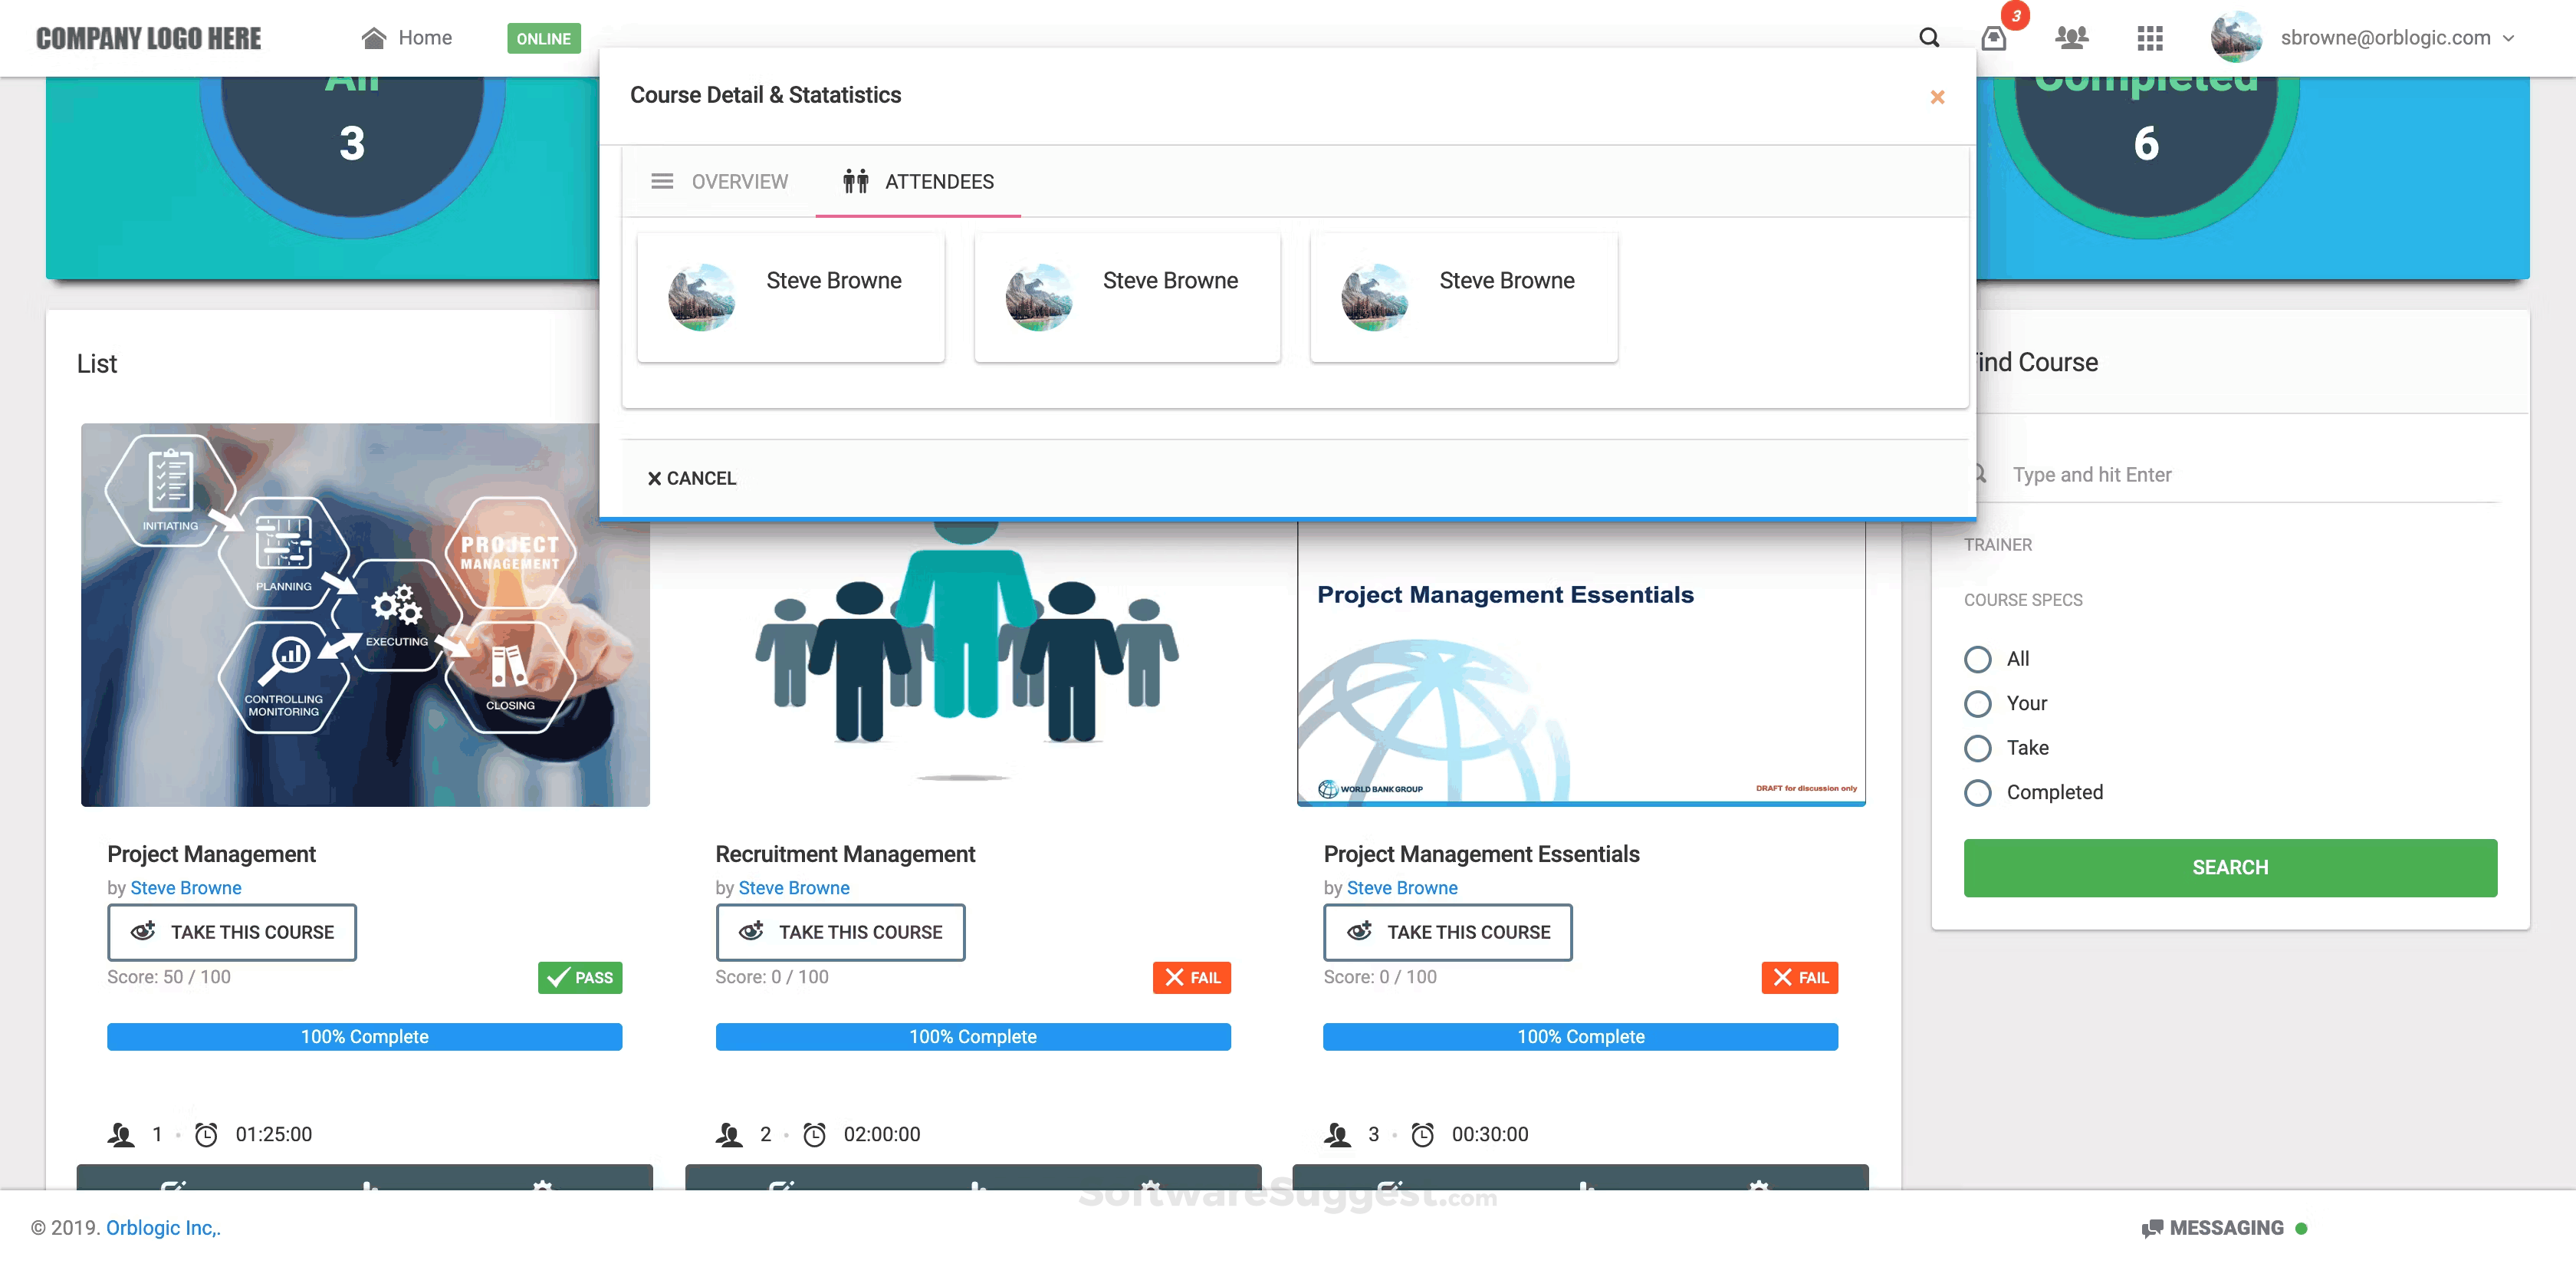
Task: Switch to the Attendees tab
Action: pos(918,181)
